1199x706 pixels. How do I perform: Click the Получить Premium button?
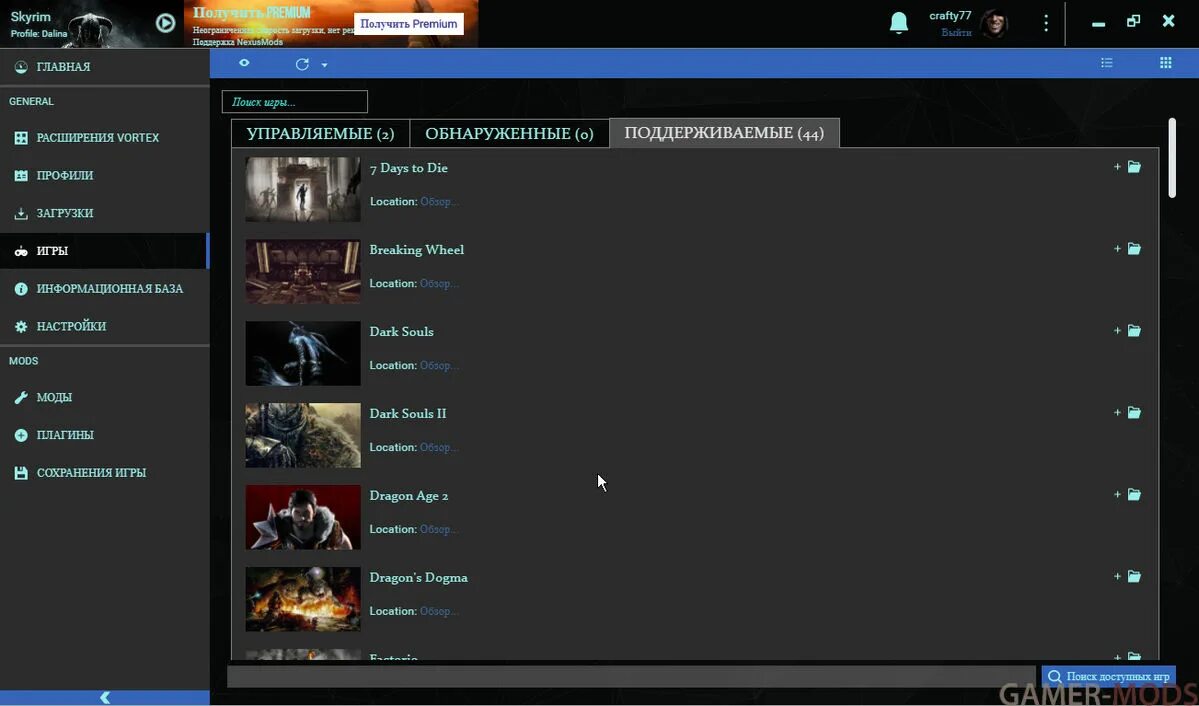tap(408, 24)
